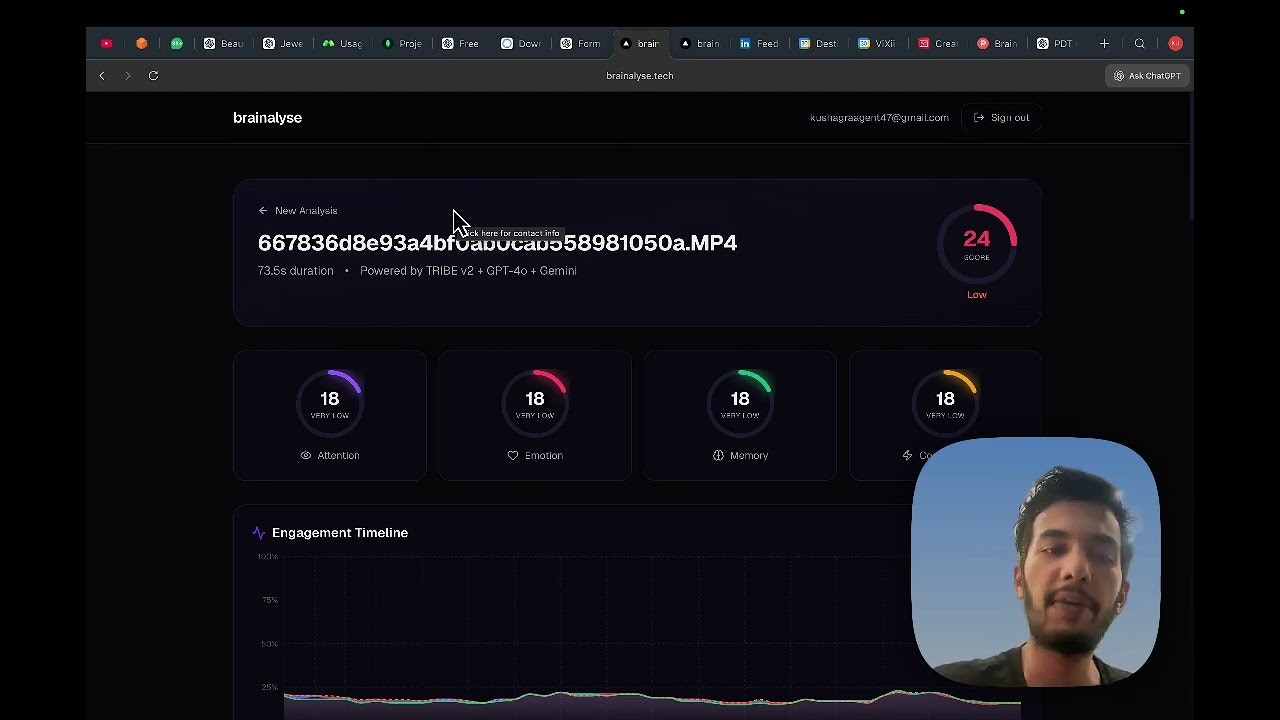This screenshot has width=1280, height=720.
Task: Click the yellow score 18 gauge
Action: click(945, 403)
